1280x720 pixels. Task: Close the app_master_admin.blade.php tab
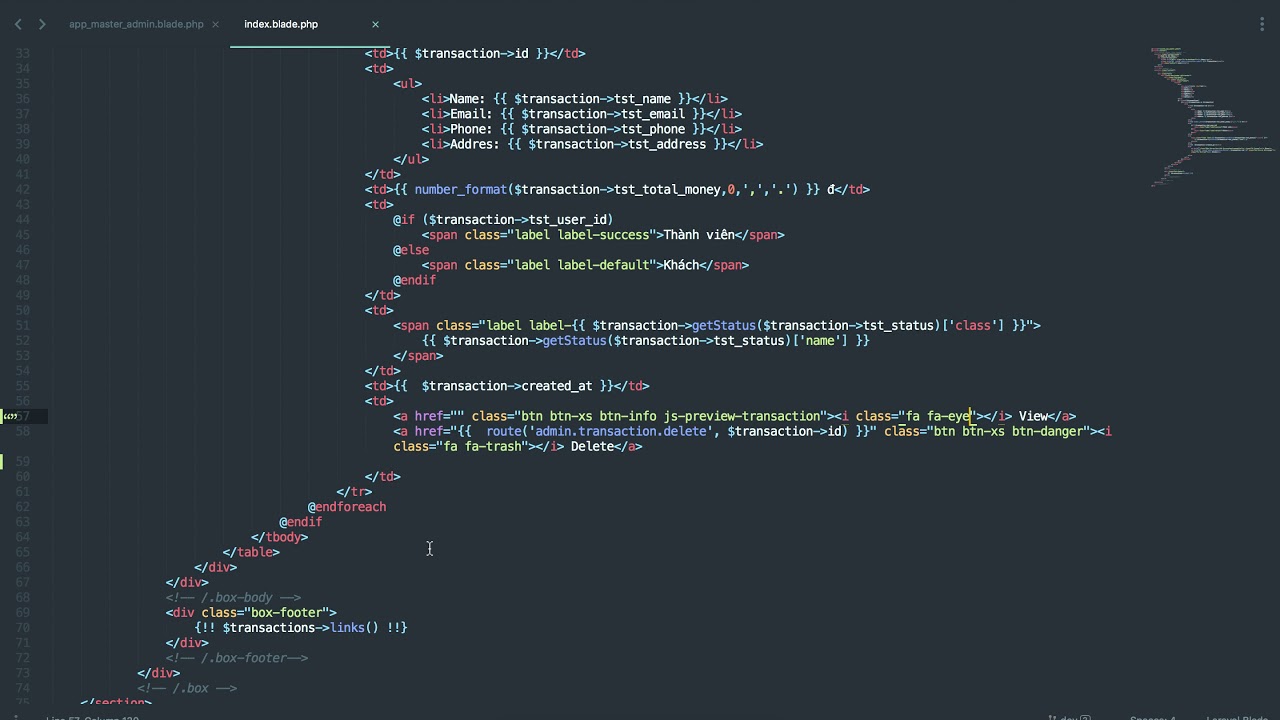pos(215,24)
